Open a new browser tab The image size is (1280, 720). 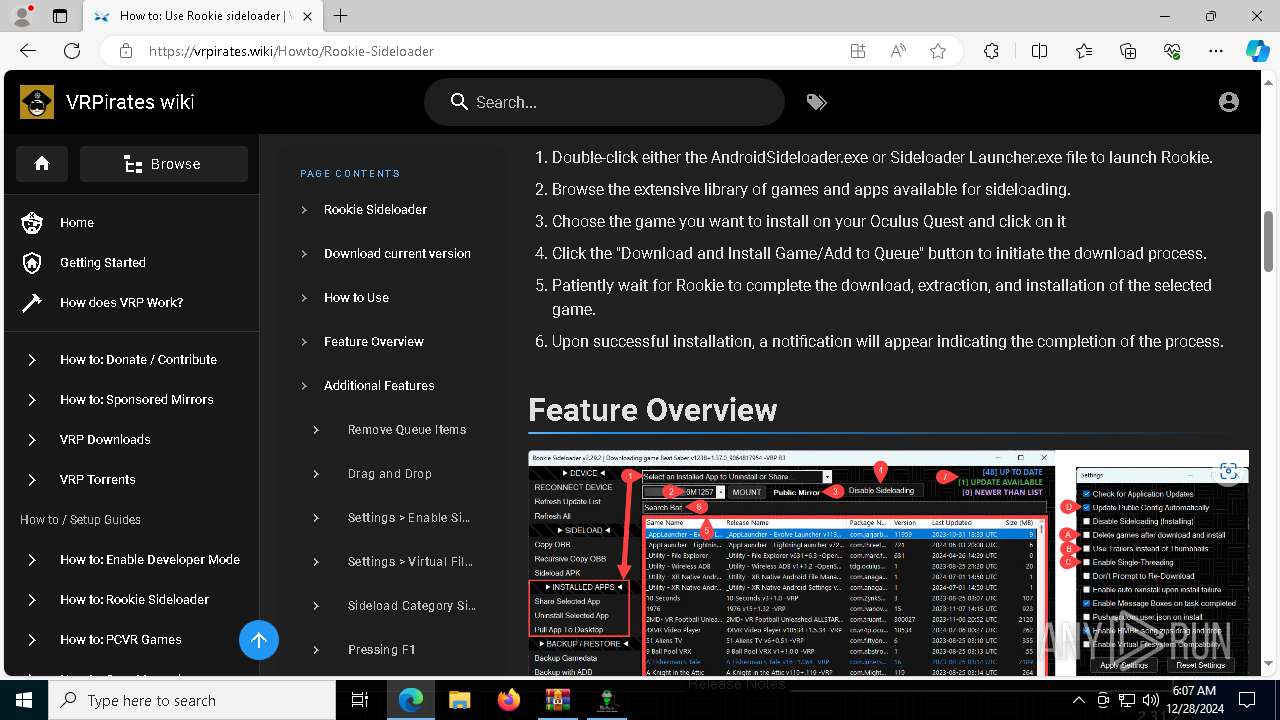(x=341, y=16)
